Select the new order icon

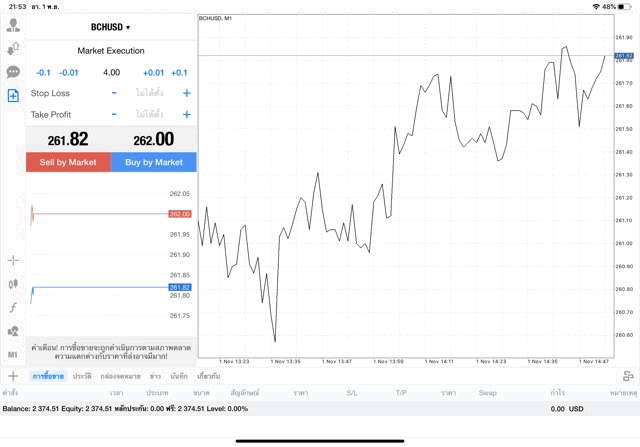click(x=13, y=96)
